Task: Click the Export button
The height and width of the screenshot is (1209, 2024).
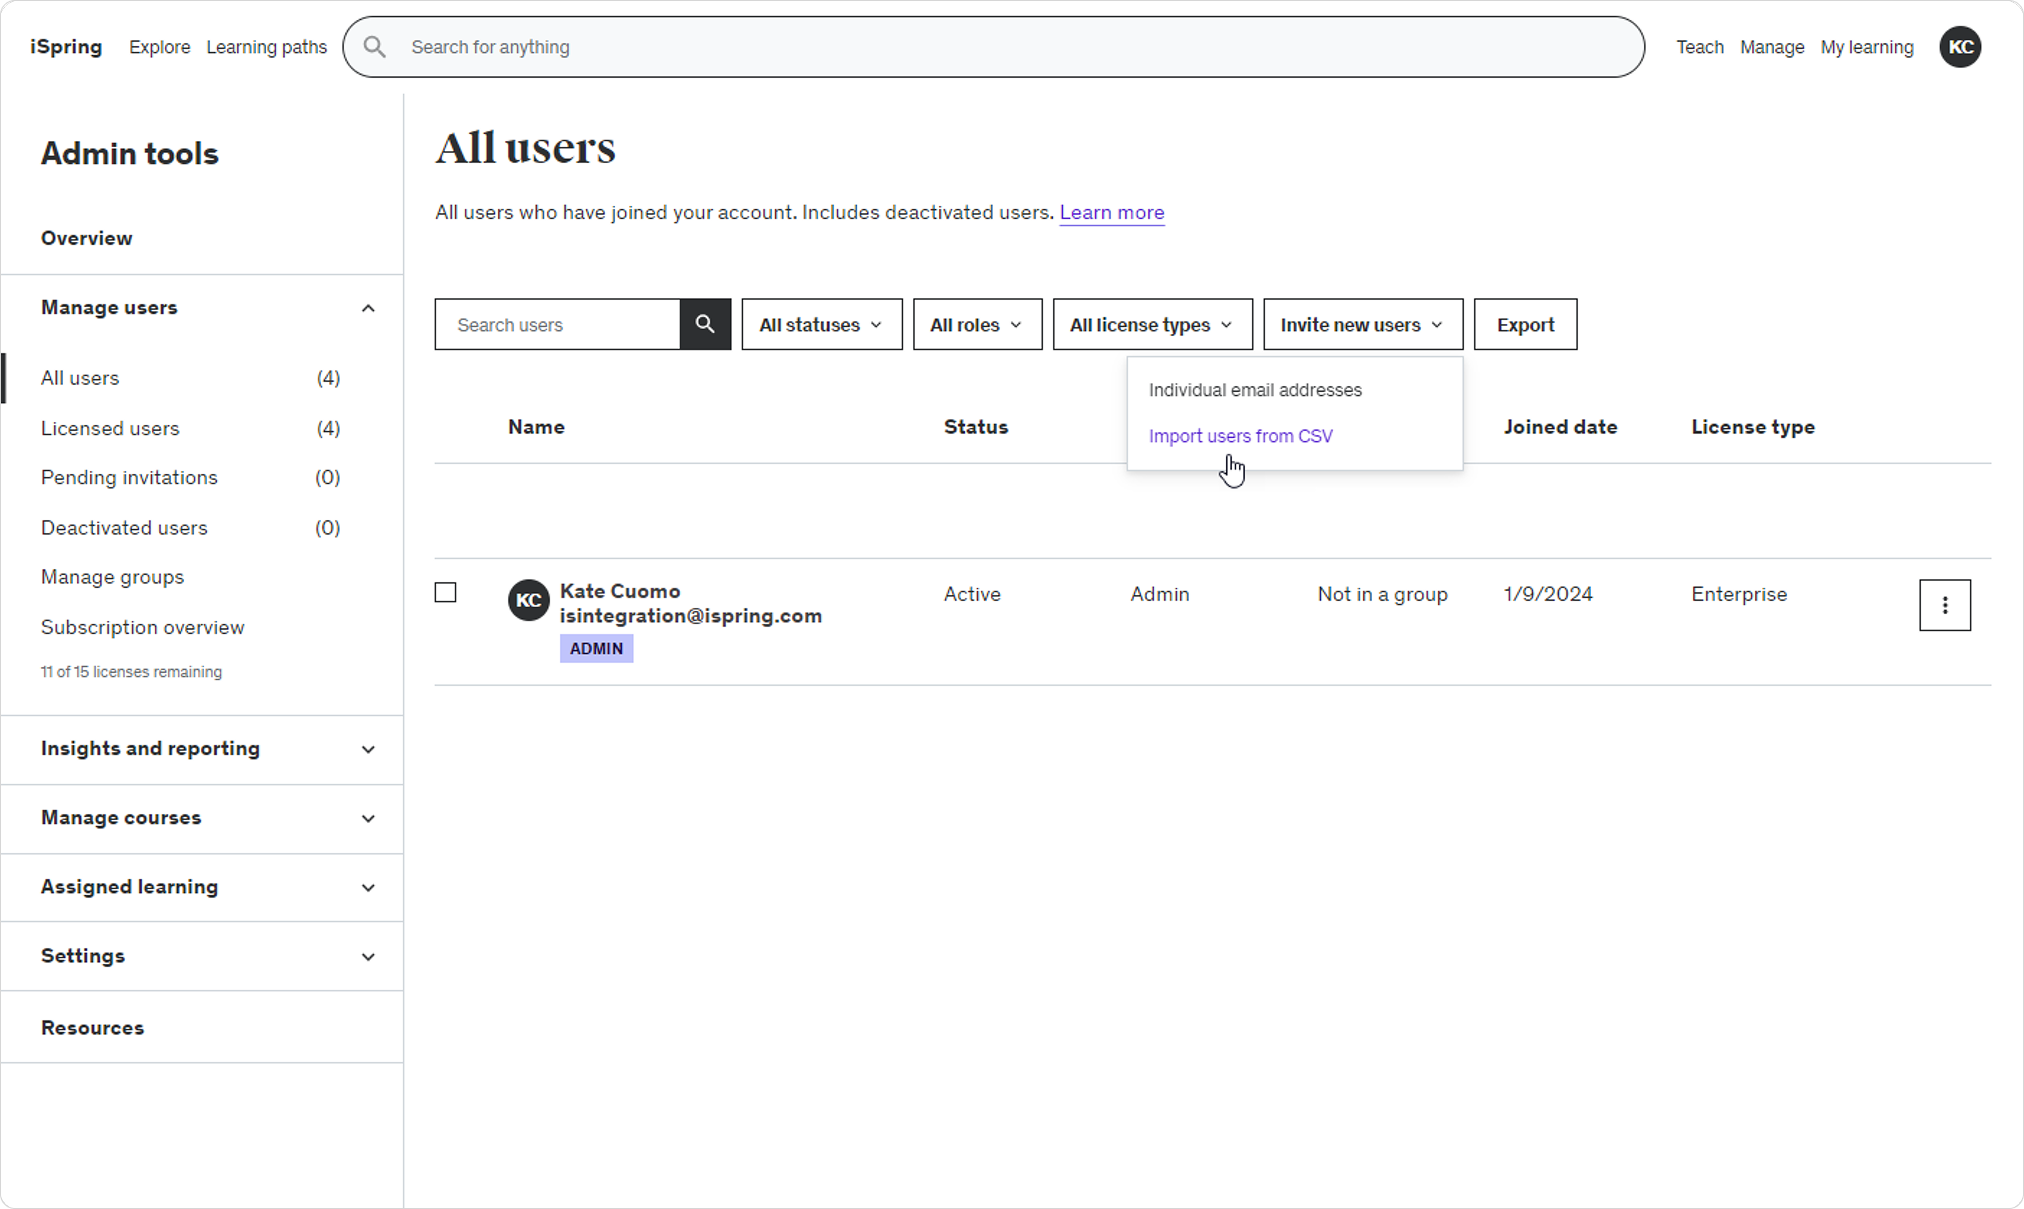Action: pyautogui.click(x=1525, y=324)
